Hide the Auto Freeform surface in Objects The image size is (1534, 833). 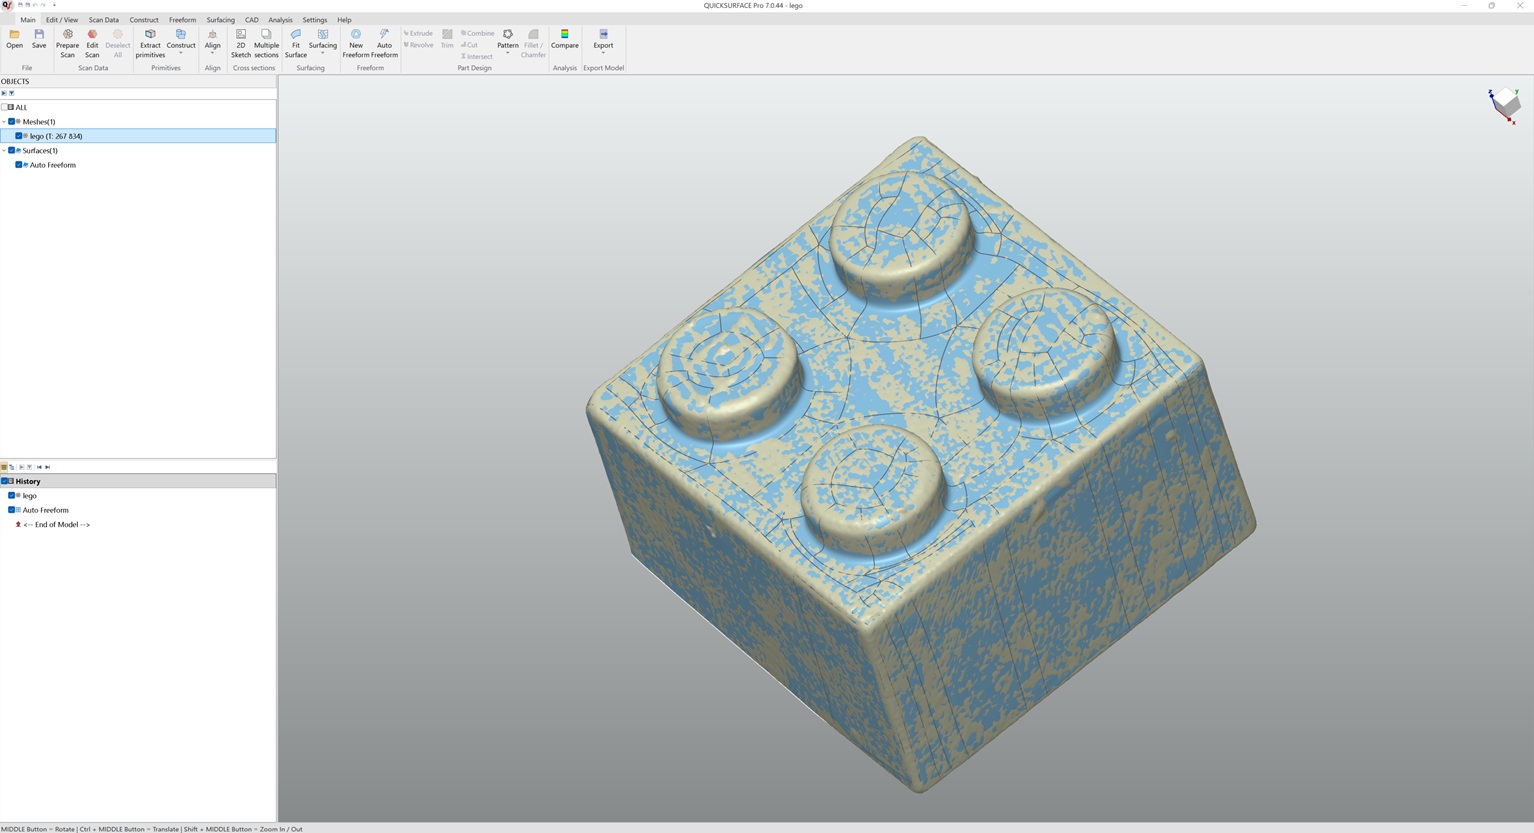tap(18, 165)
